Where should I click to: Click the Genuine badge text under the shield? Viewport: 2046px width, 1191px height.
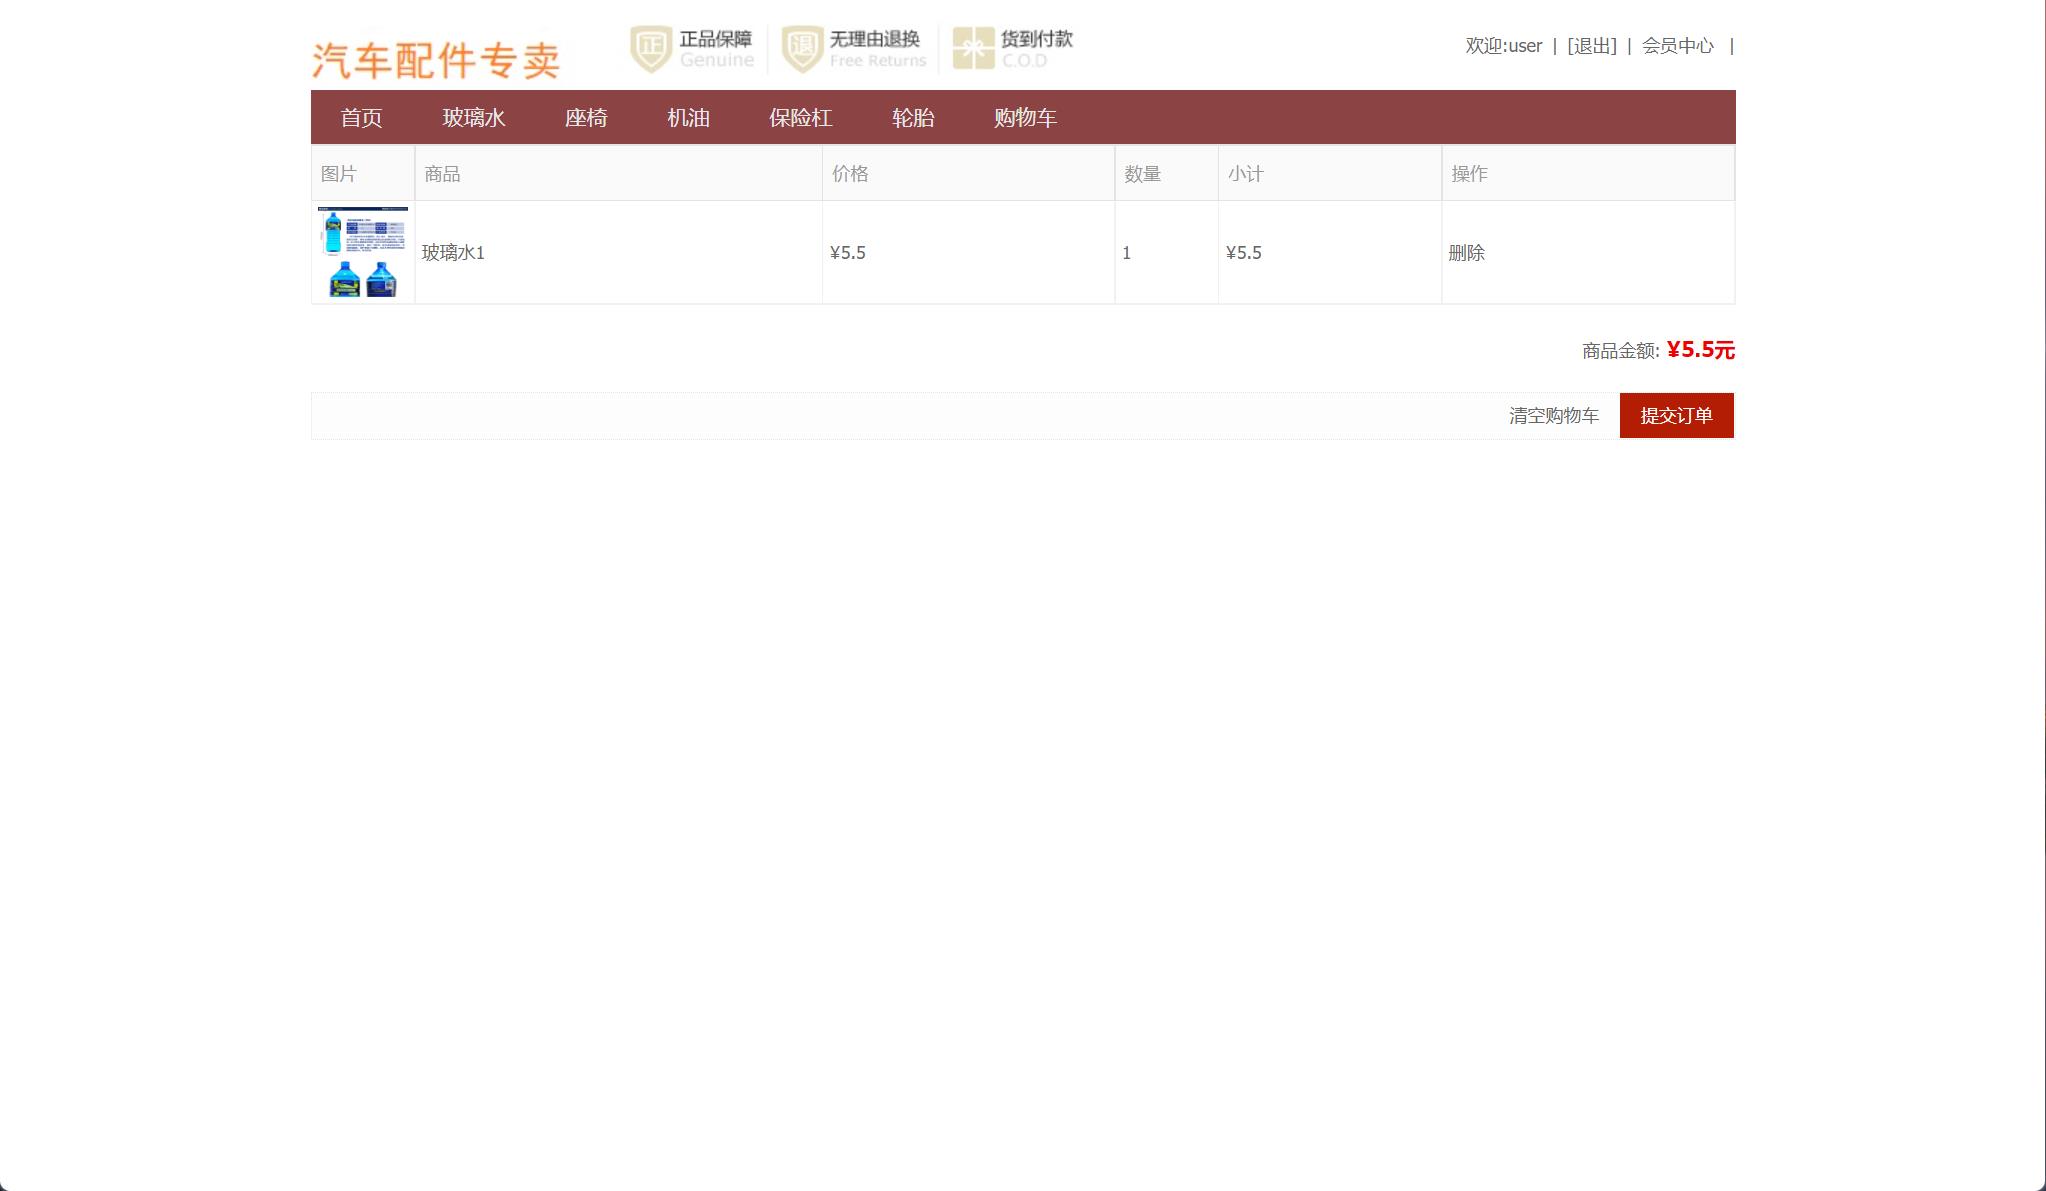(x=716, y=59)
